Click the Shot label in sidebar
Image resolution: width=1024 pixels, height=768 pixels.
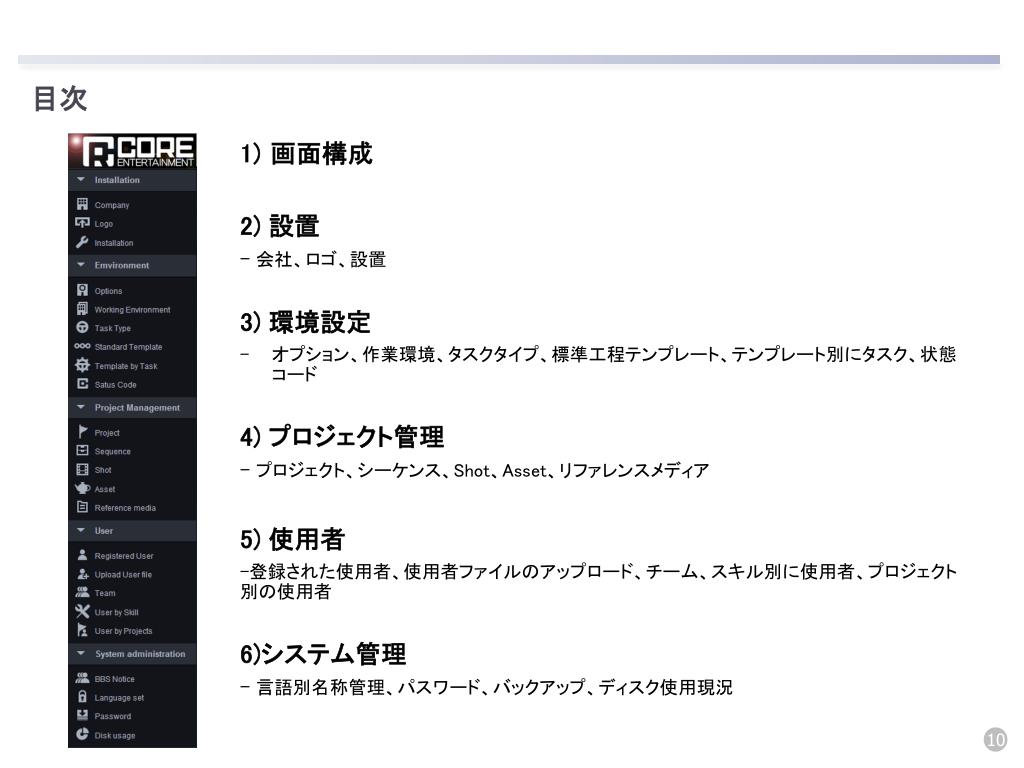(103, 470)
